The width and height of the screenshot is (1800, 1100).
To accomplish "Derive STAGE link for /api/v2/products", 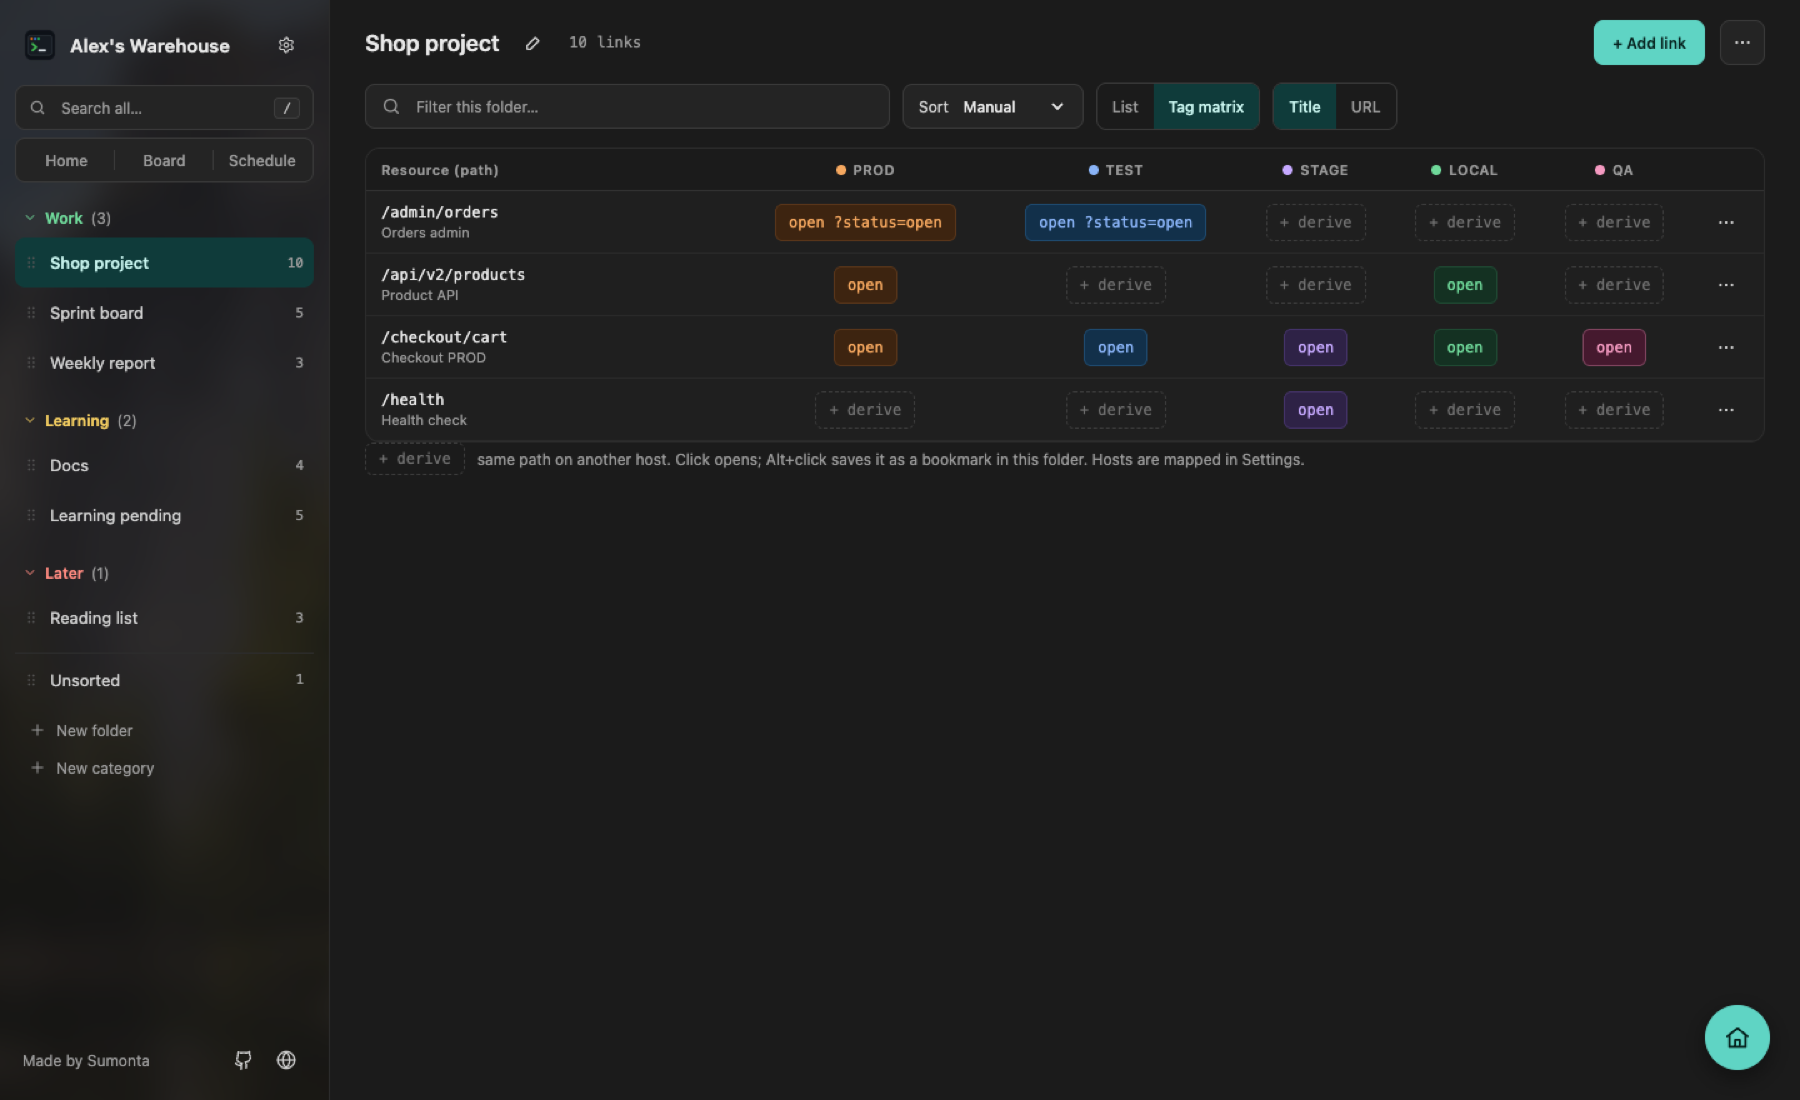I will (1315, 285).
